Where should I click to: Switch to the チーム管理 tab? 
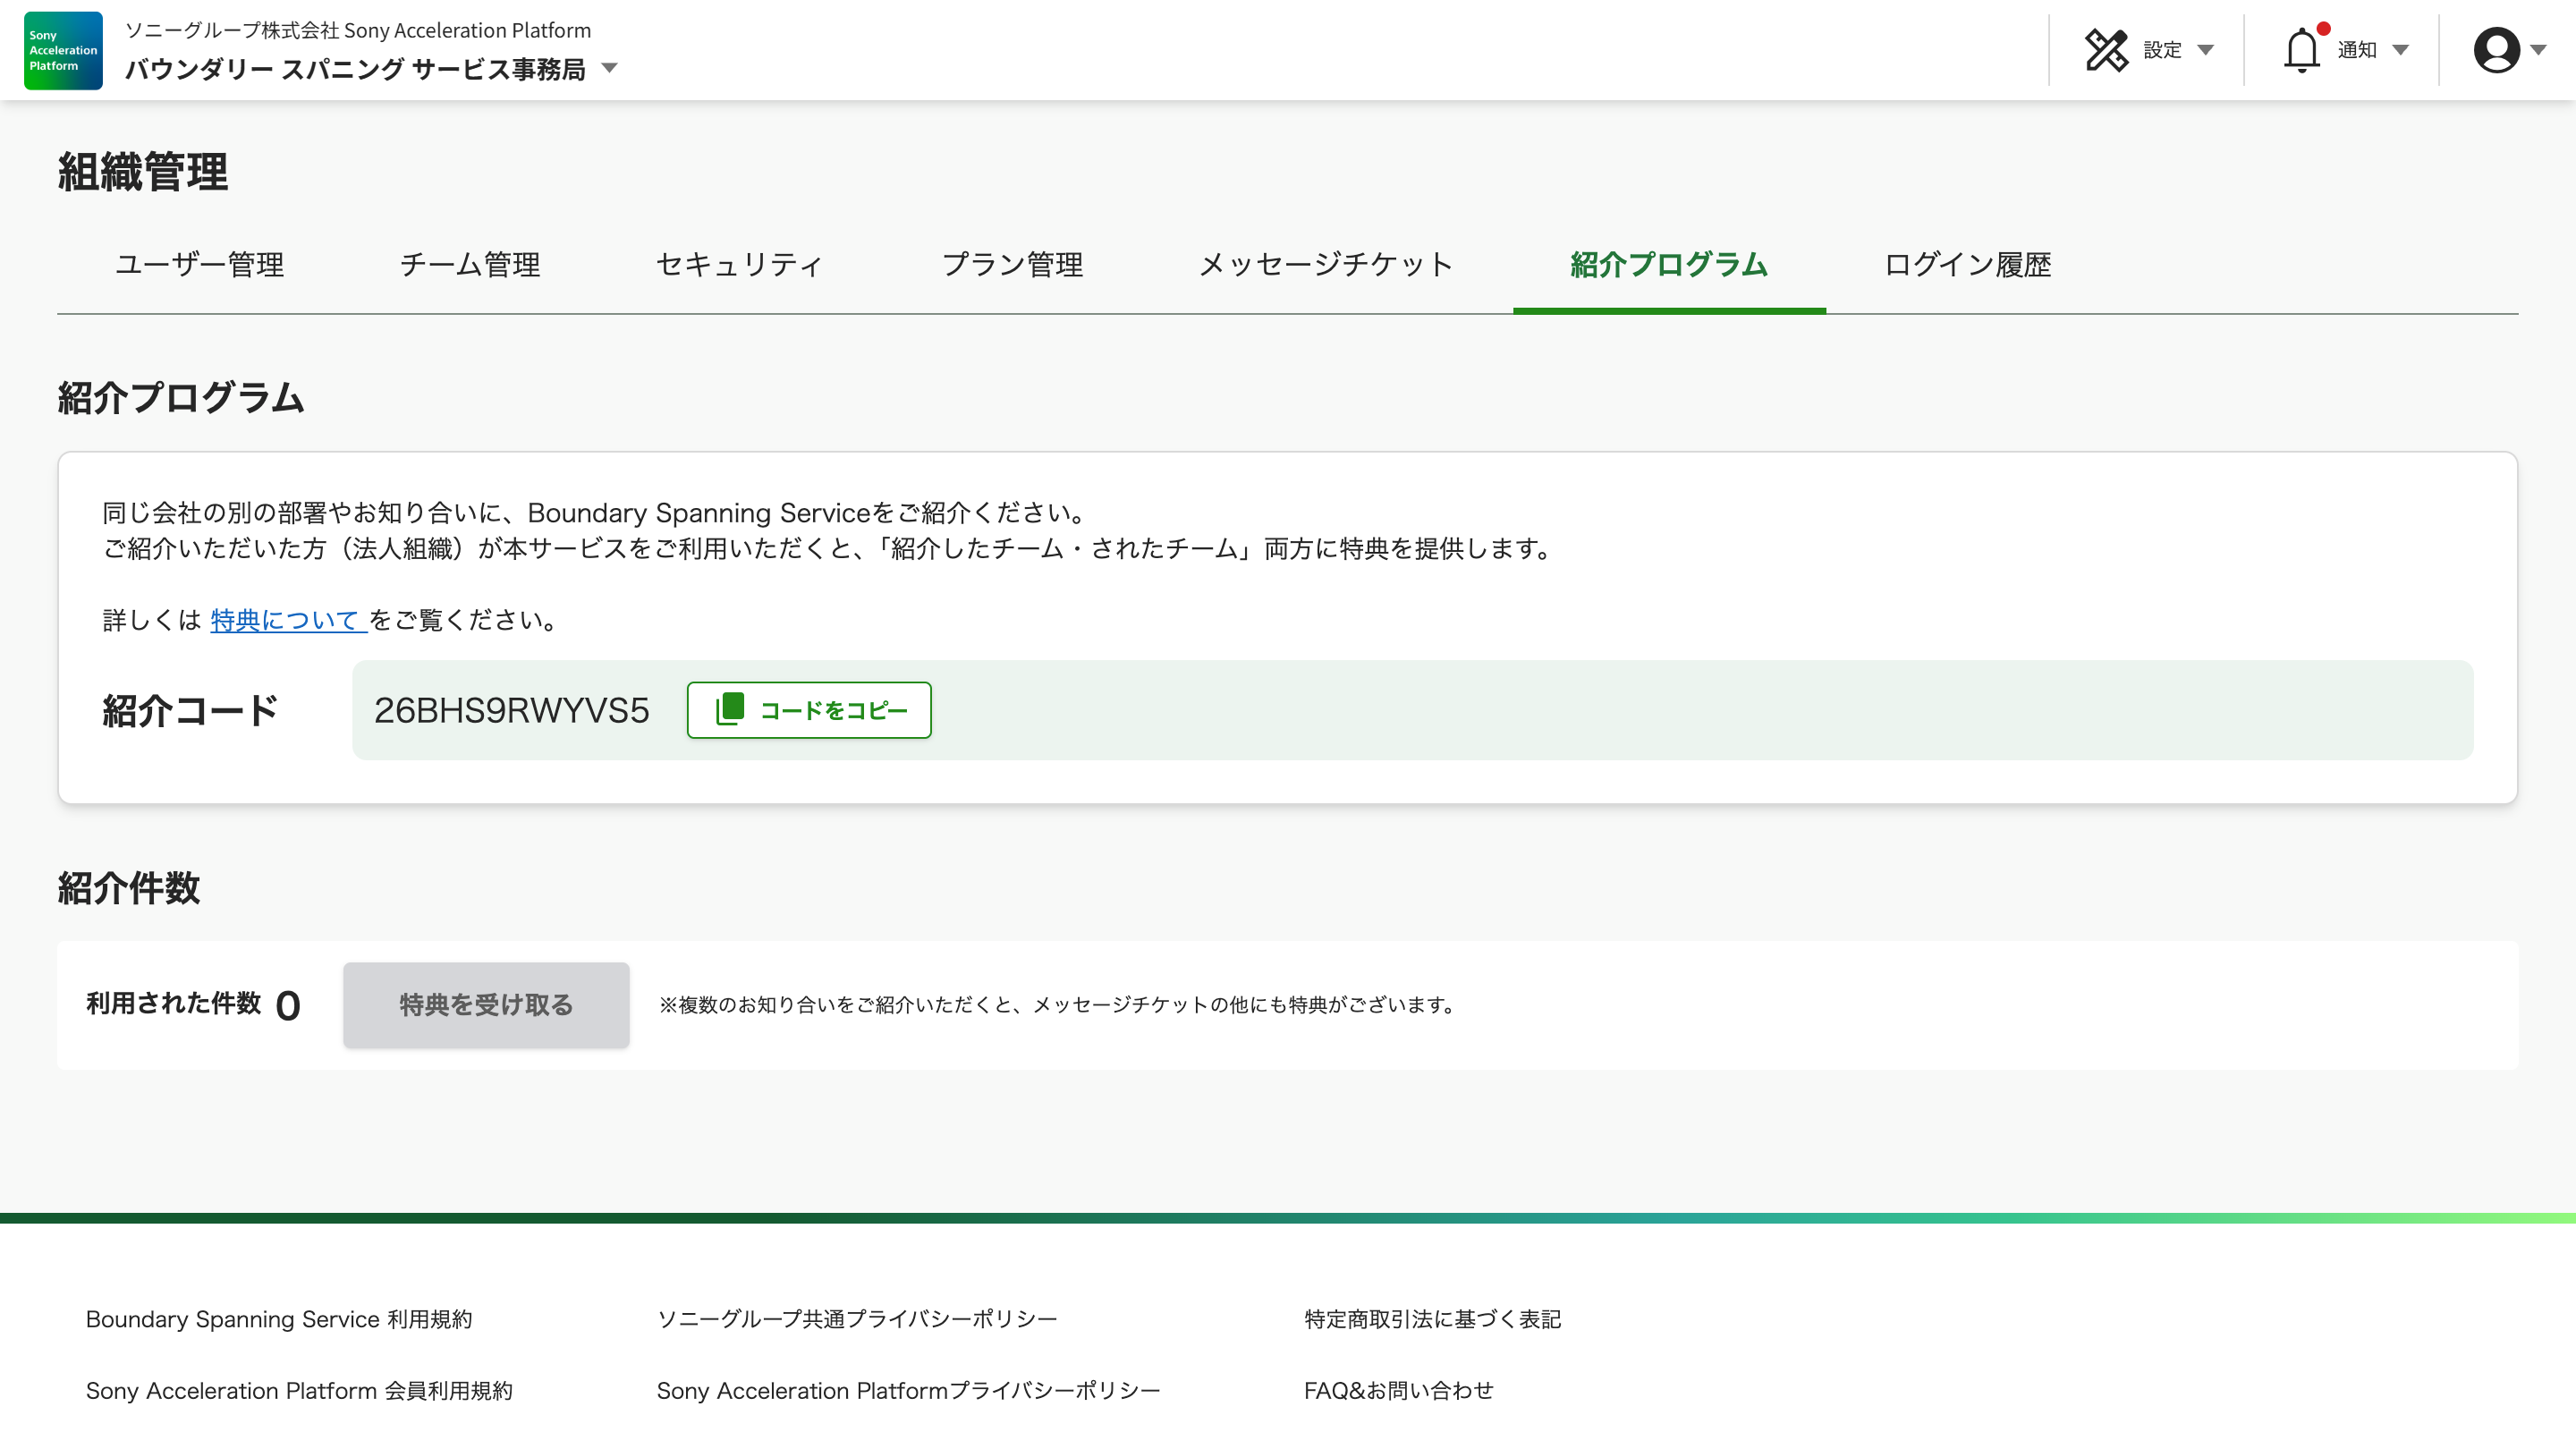click(x=469, y=265)
